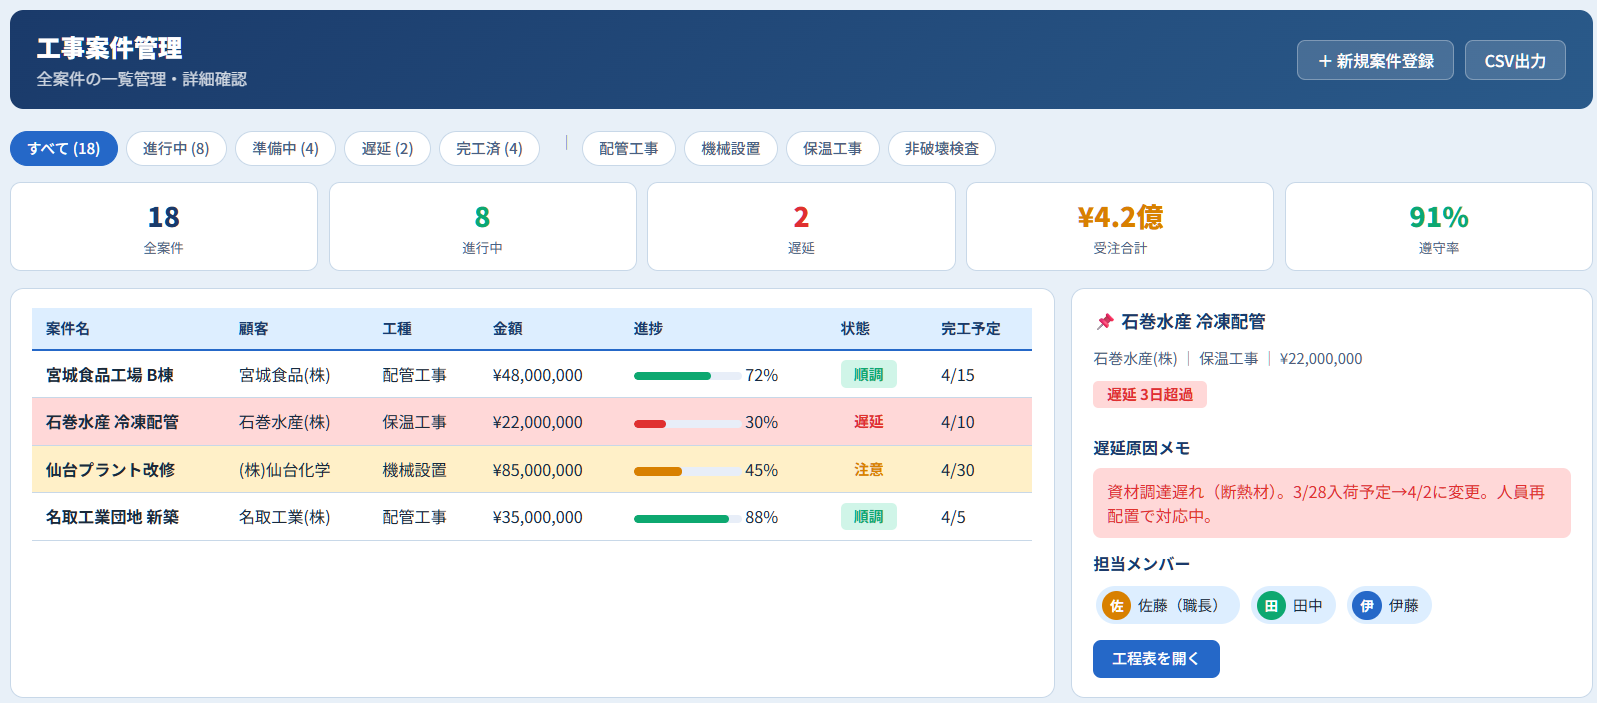Click the 72% progress bar for 宮城食品工場
This screenshot has width=1597, height=703.
pyautogui.click(x=687, y=376)
